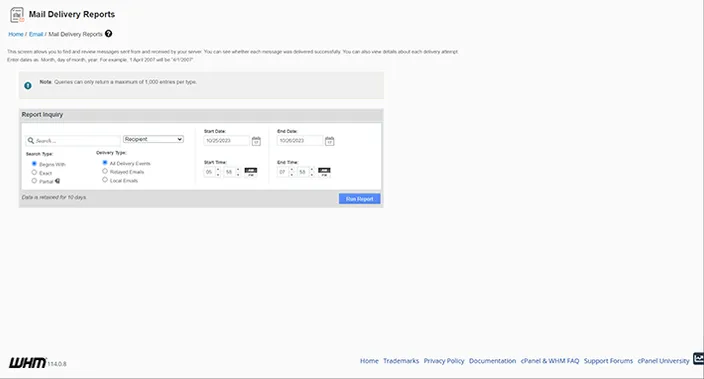
Task: Open the help question-mark icon beside breadcrumb
Action: pos(108,34)
